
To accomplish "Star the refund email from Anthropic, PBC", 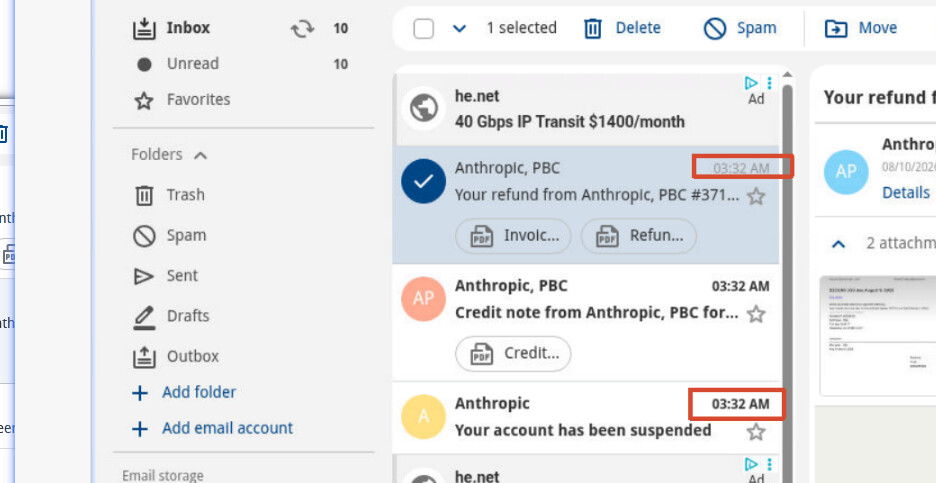I will [756, 196].
